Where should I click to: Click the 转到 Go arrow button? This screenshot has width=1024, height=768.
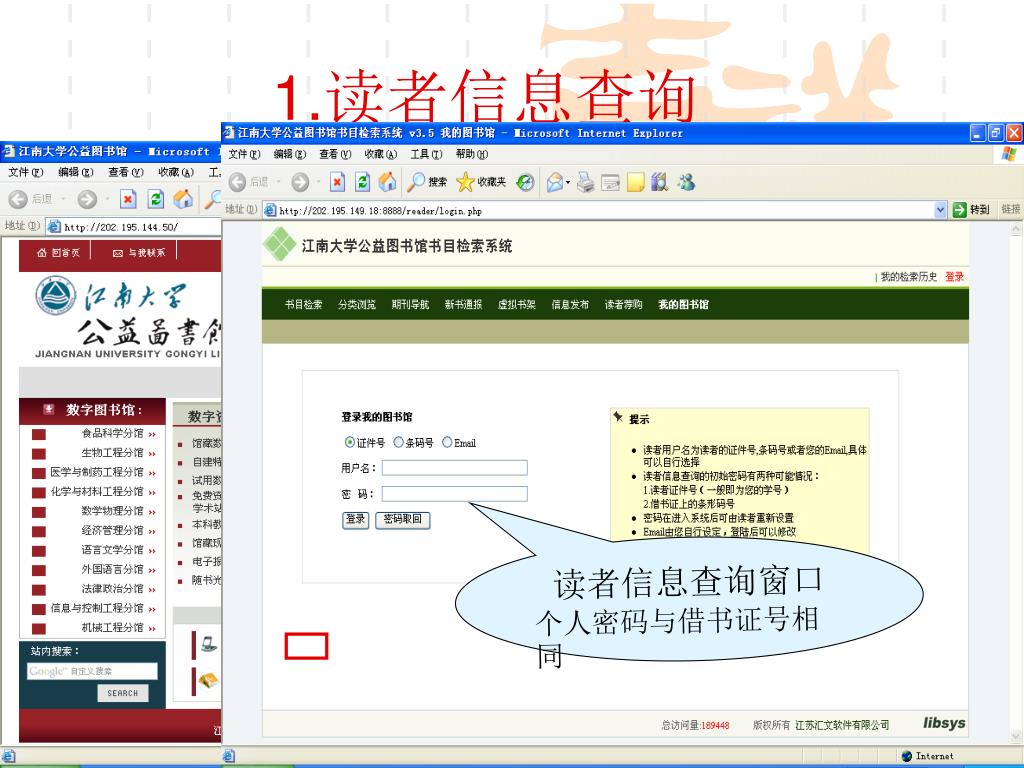pyautogui.click(x=959, y=210)
